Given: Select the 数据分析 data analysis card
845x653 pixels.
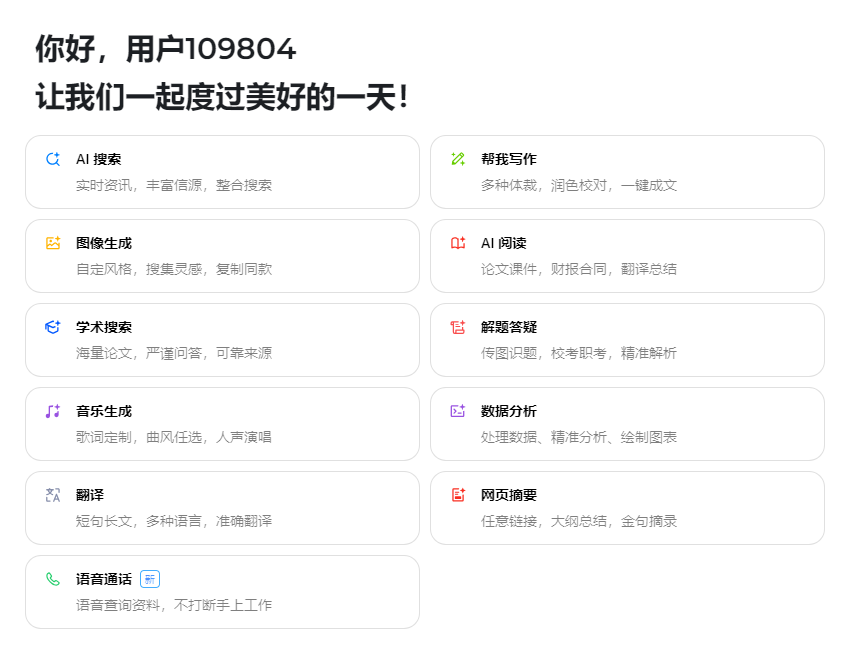Looking at the screenshot, I should [x=627, y=424].
